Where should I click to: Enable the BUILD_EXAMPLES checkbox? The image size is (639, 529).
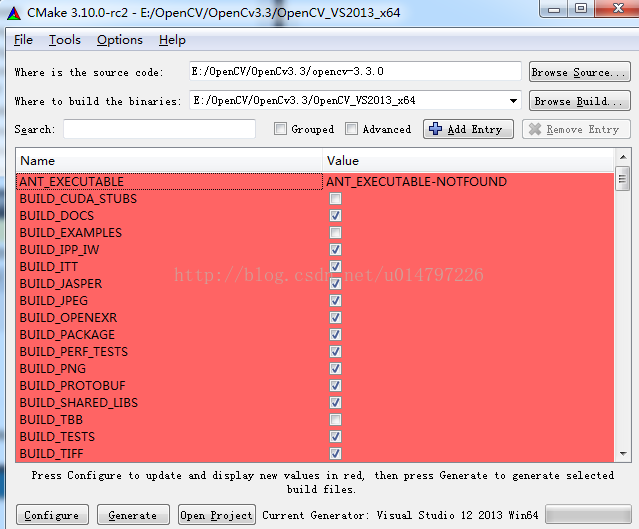pyautogui.click(x=335, y=233)
